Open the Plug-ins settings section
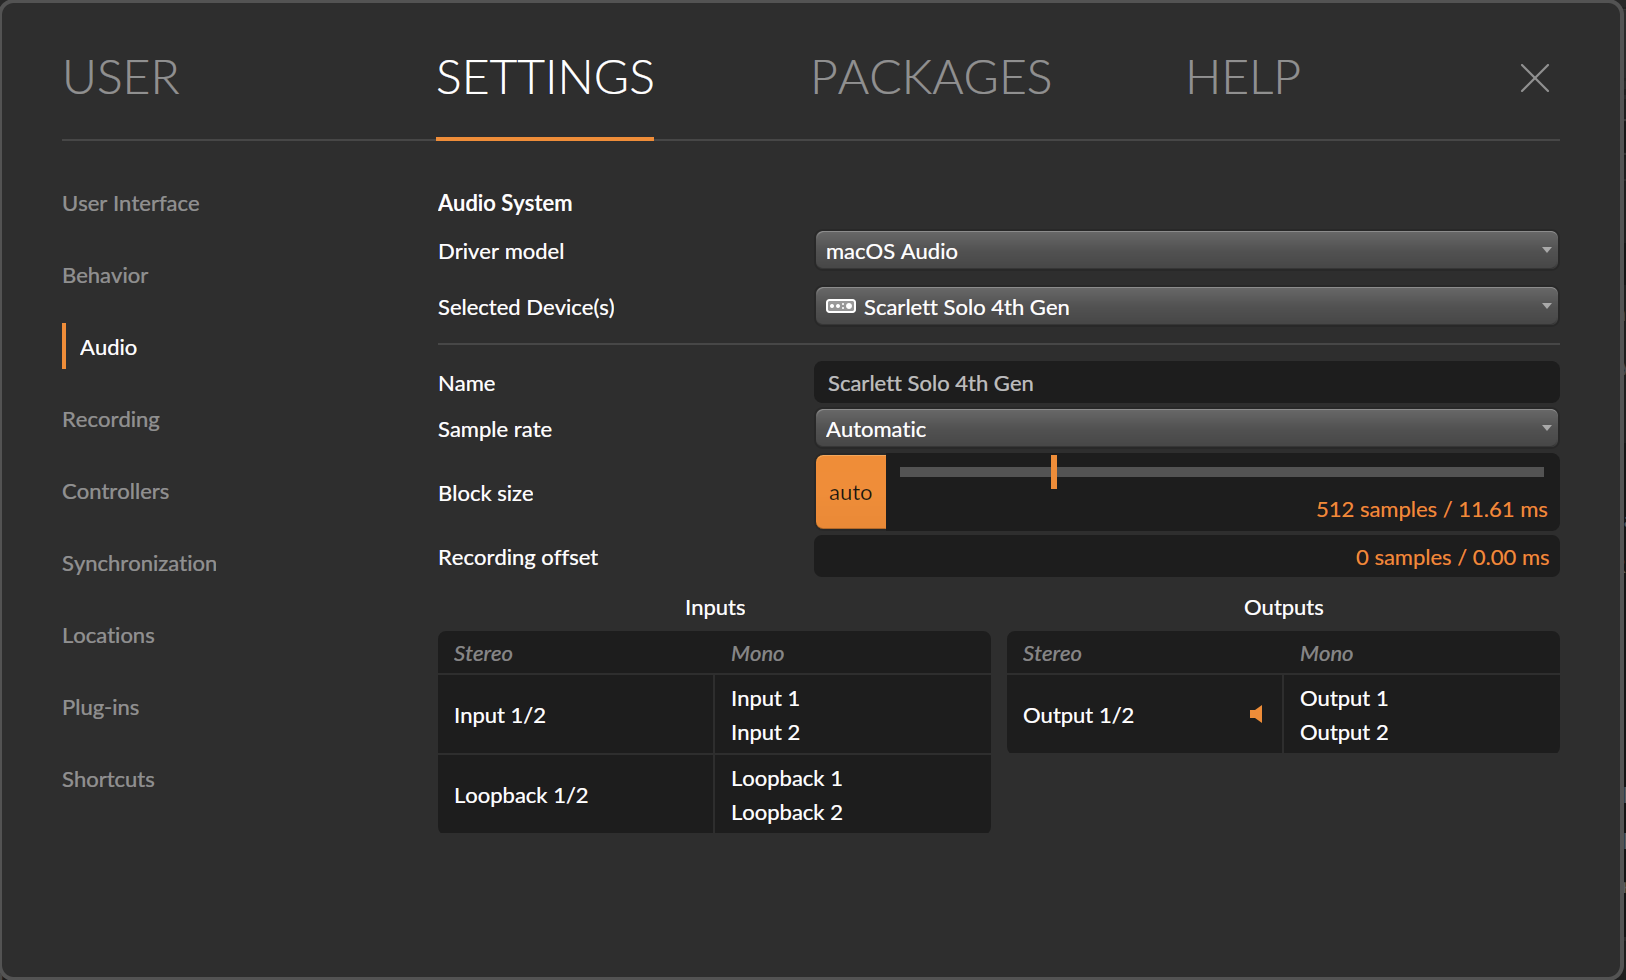The height and width of the screenshot is (980, 1626). click(100, 707)
